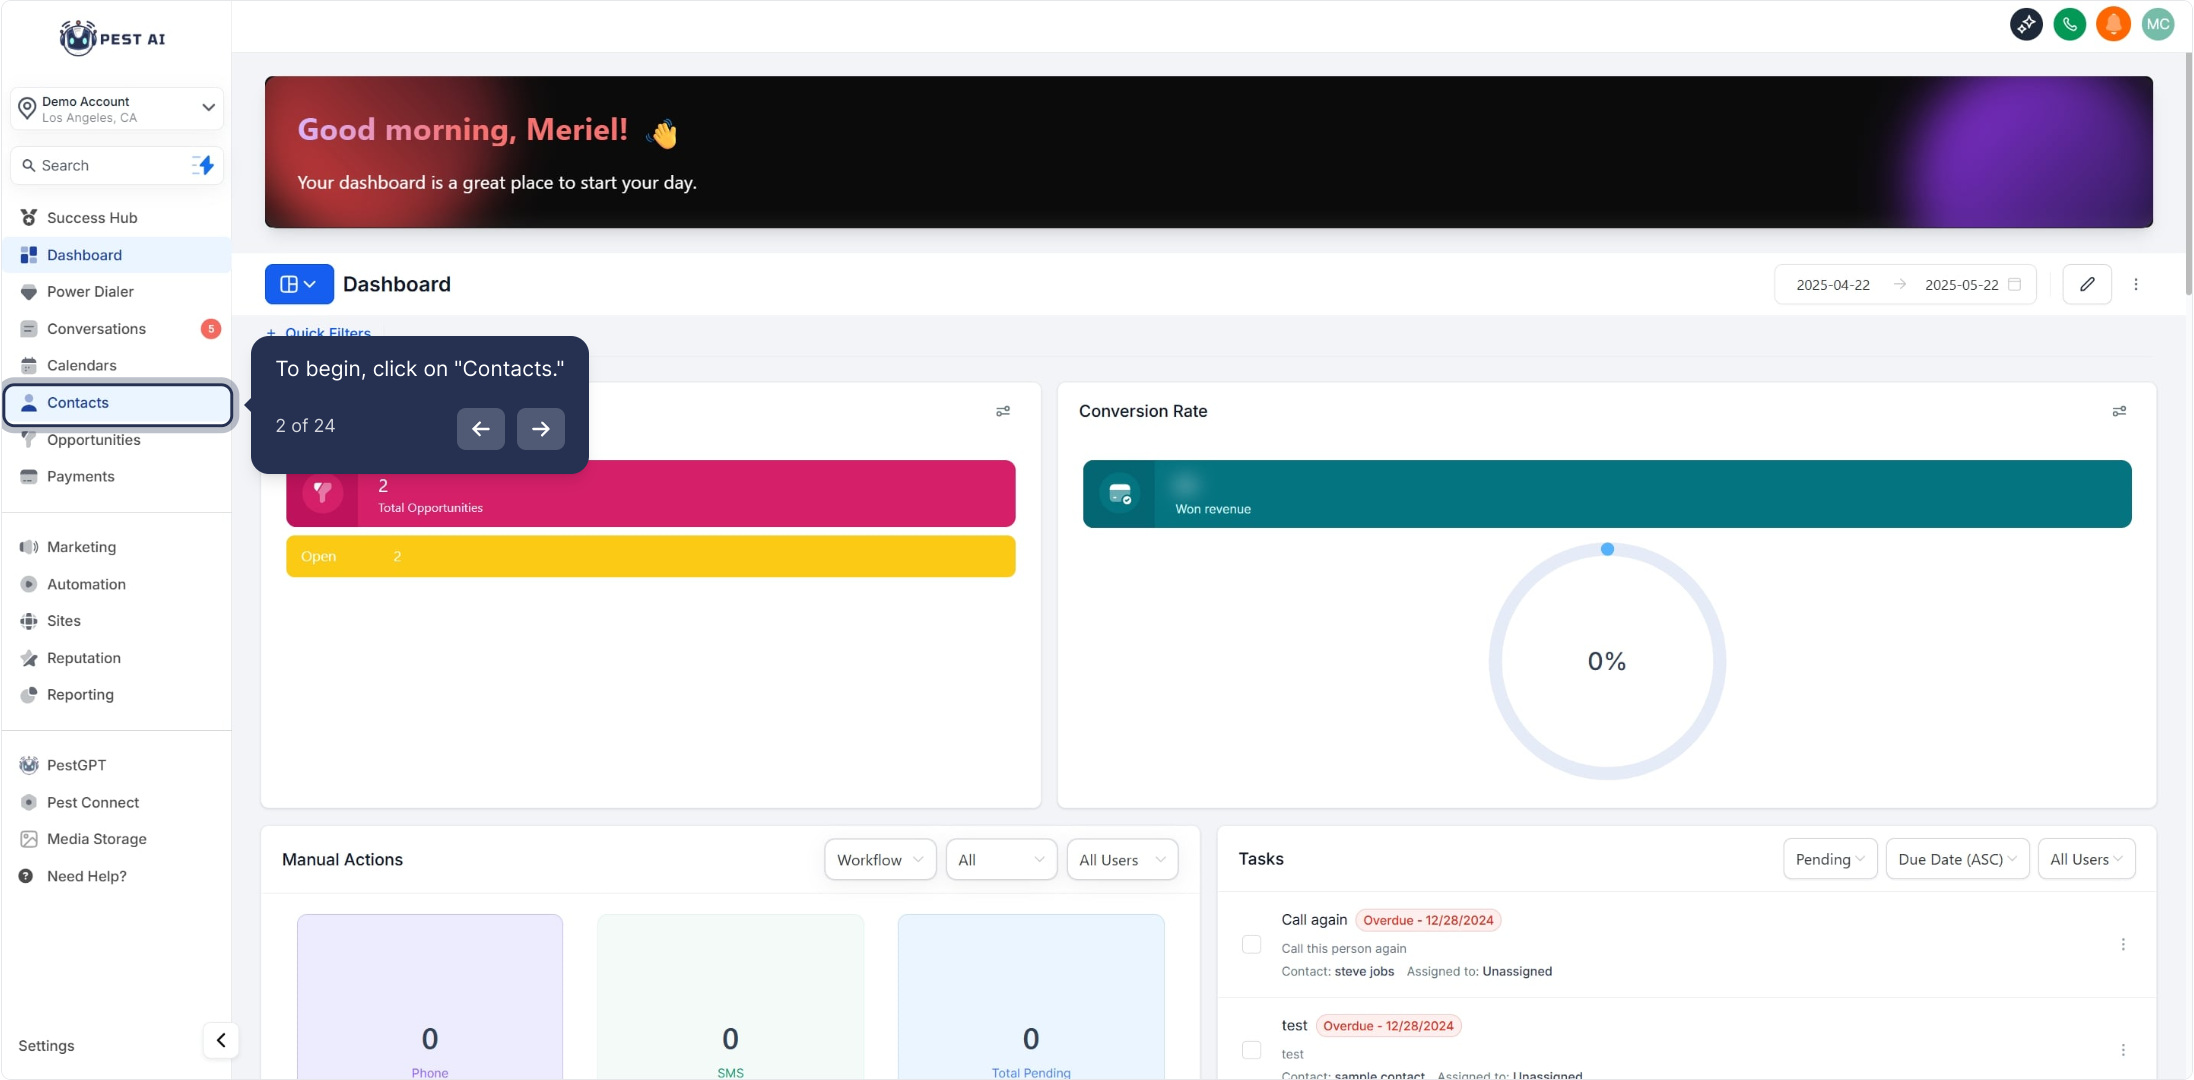The image size is (2194, 1080).
Task: Open the dashboard three-dot options menu
Action: (x=2136, y=284)
